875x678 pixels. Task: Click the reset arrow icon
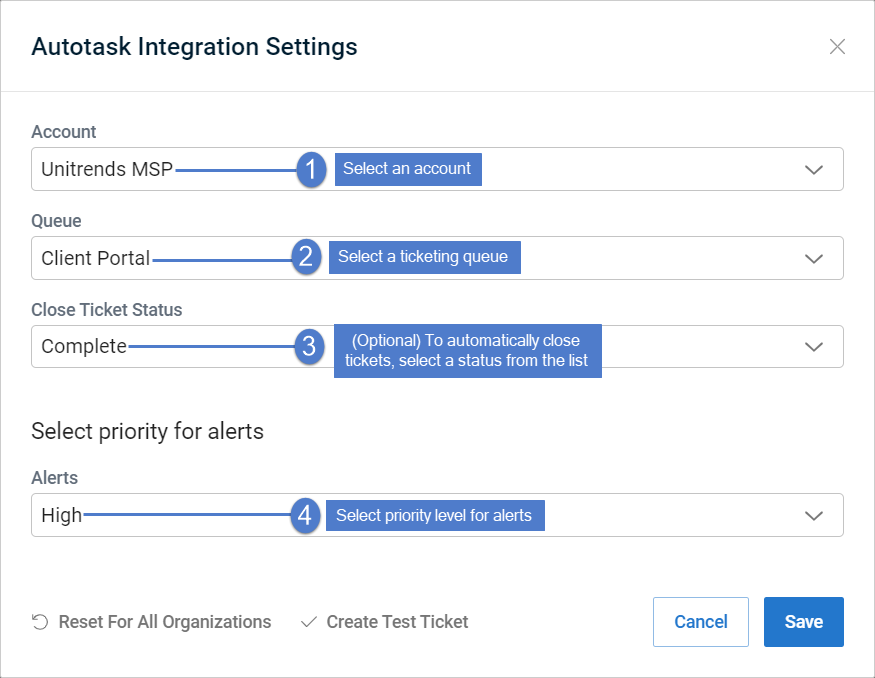40,622
